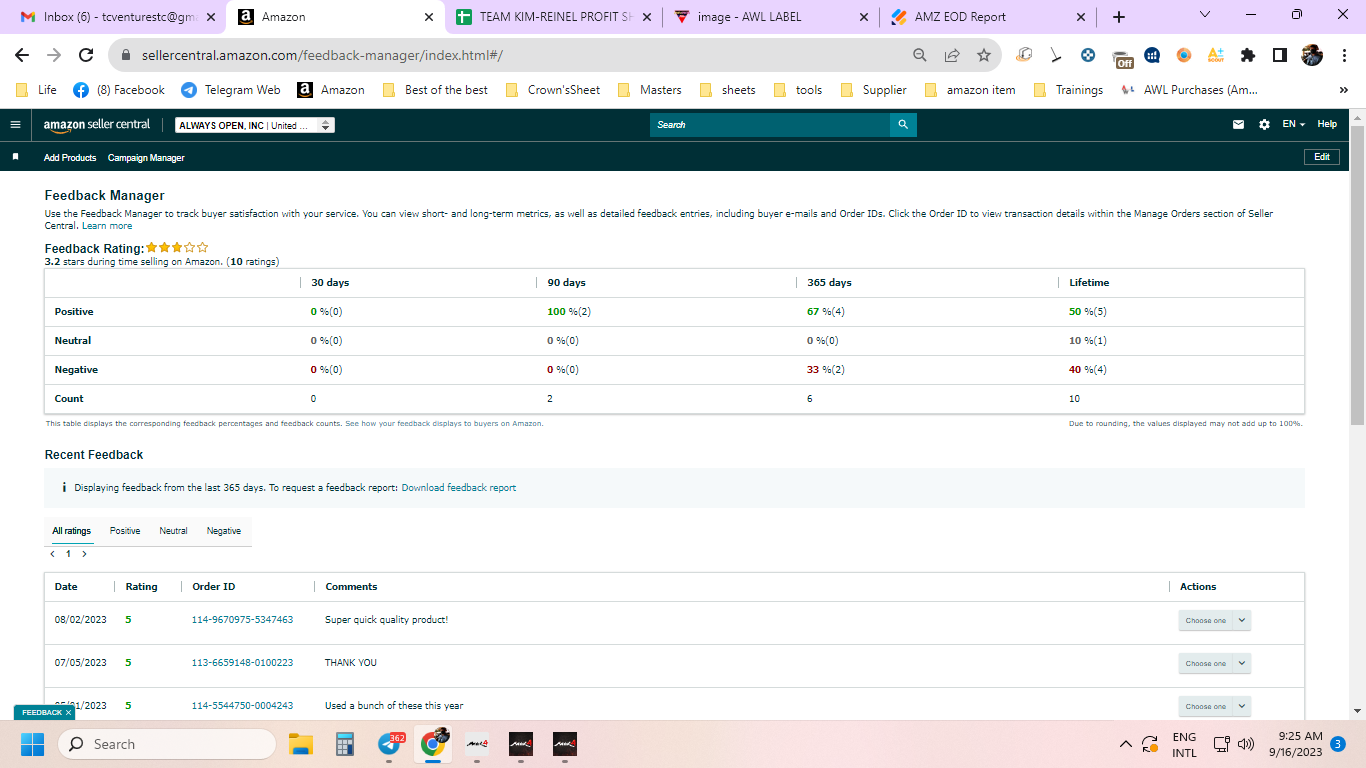Open Chrome three-dot menu
Screen dimensions: 1366x768
pos(1344,56)
